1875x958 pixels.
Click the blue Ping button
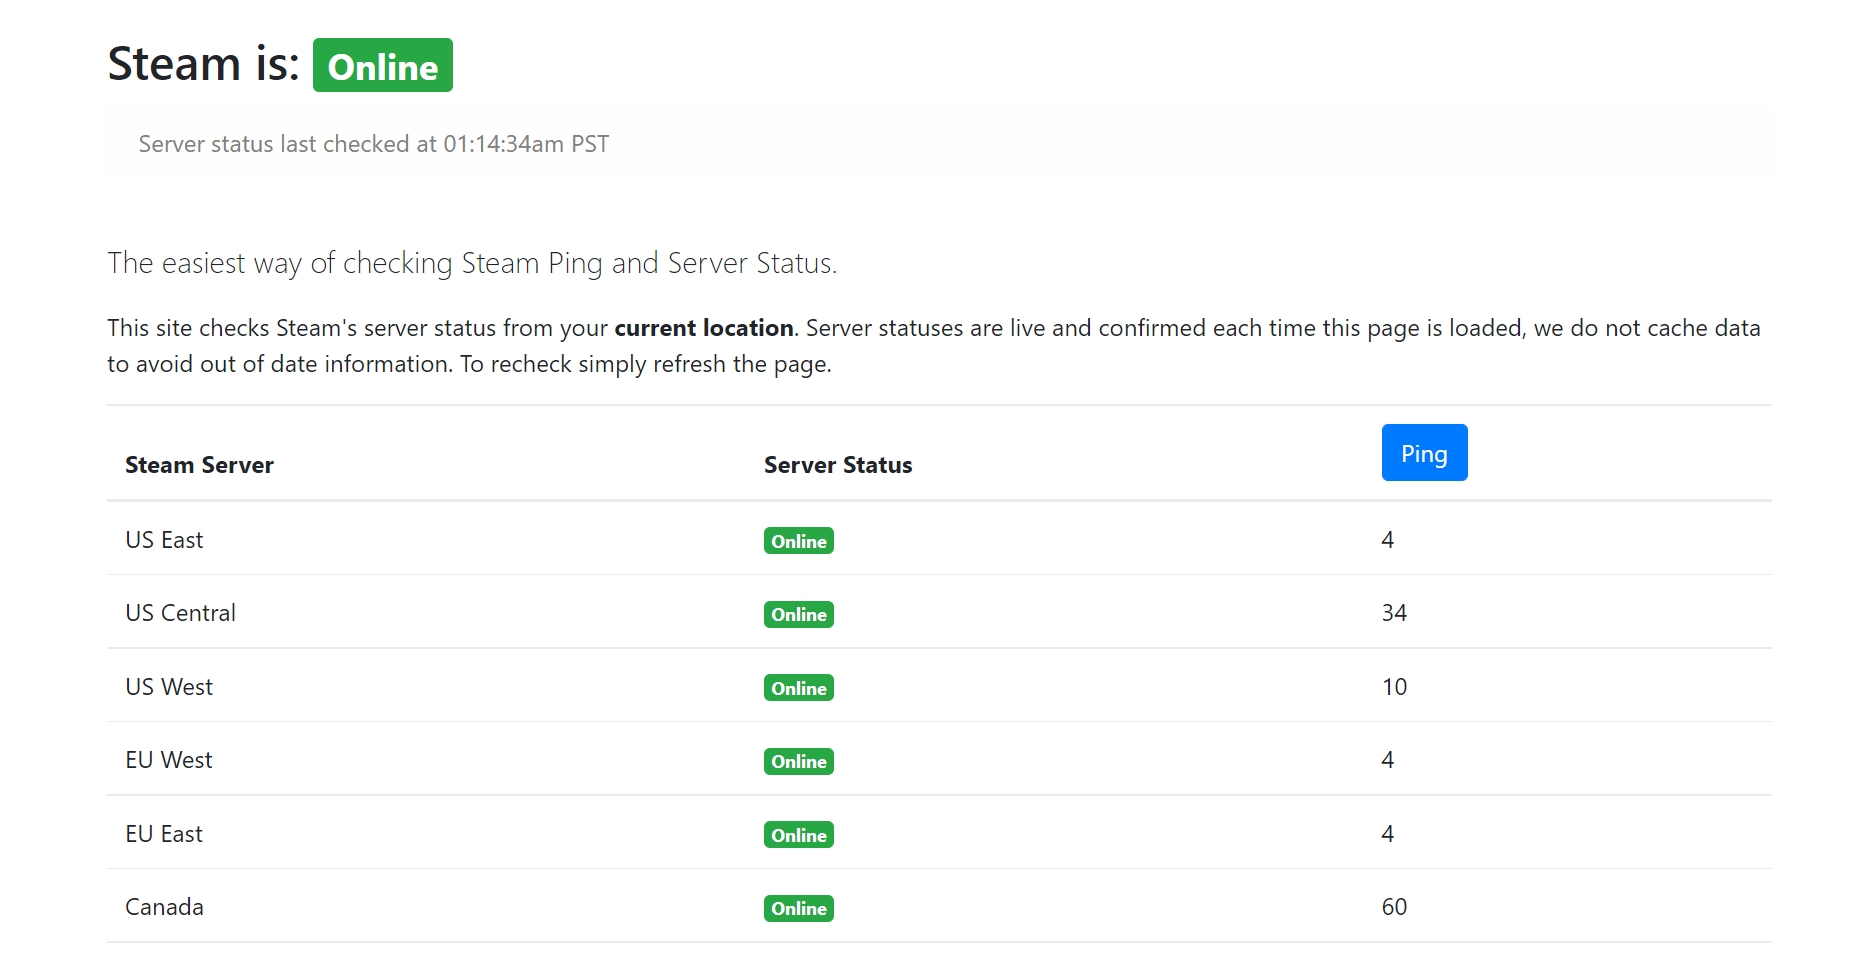click(1423, 453)
